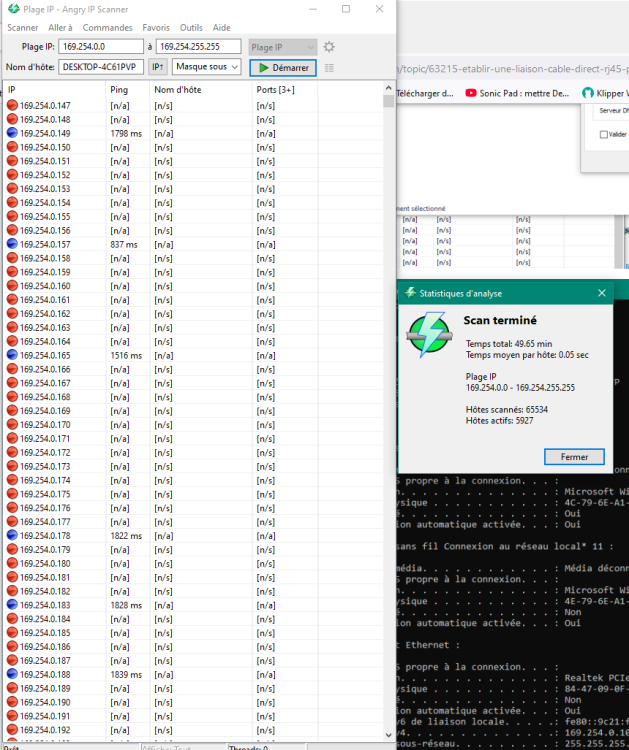The width and height of the screenshot is (629, 750).
Task: Select the row for IP 169.254.0.157
Action: [x=194, y=244]
